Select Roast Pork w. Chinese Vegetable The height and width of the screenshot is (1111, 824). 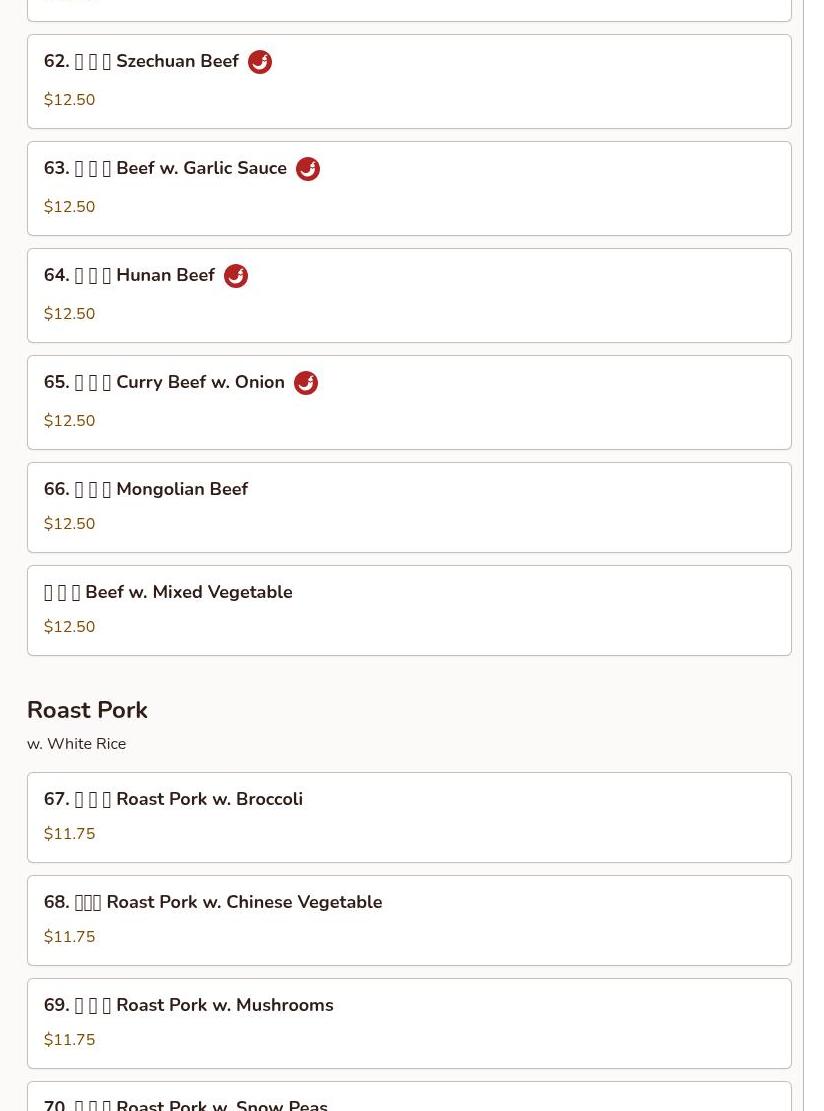(x=409, y=920)
